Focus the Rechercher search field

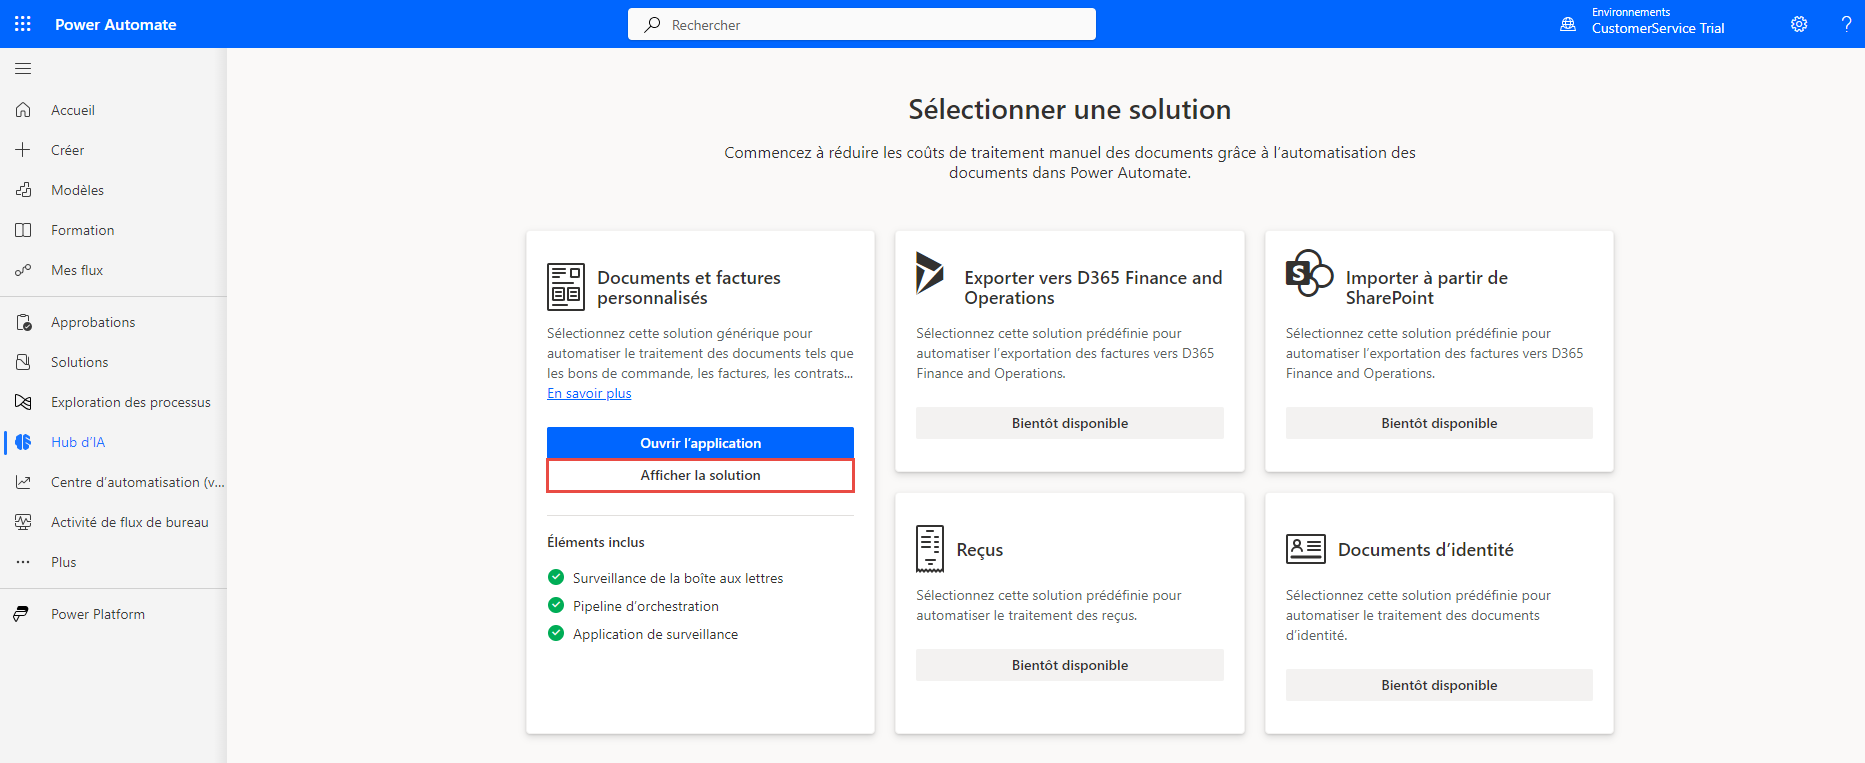[x=862, y=24]
